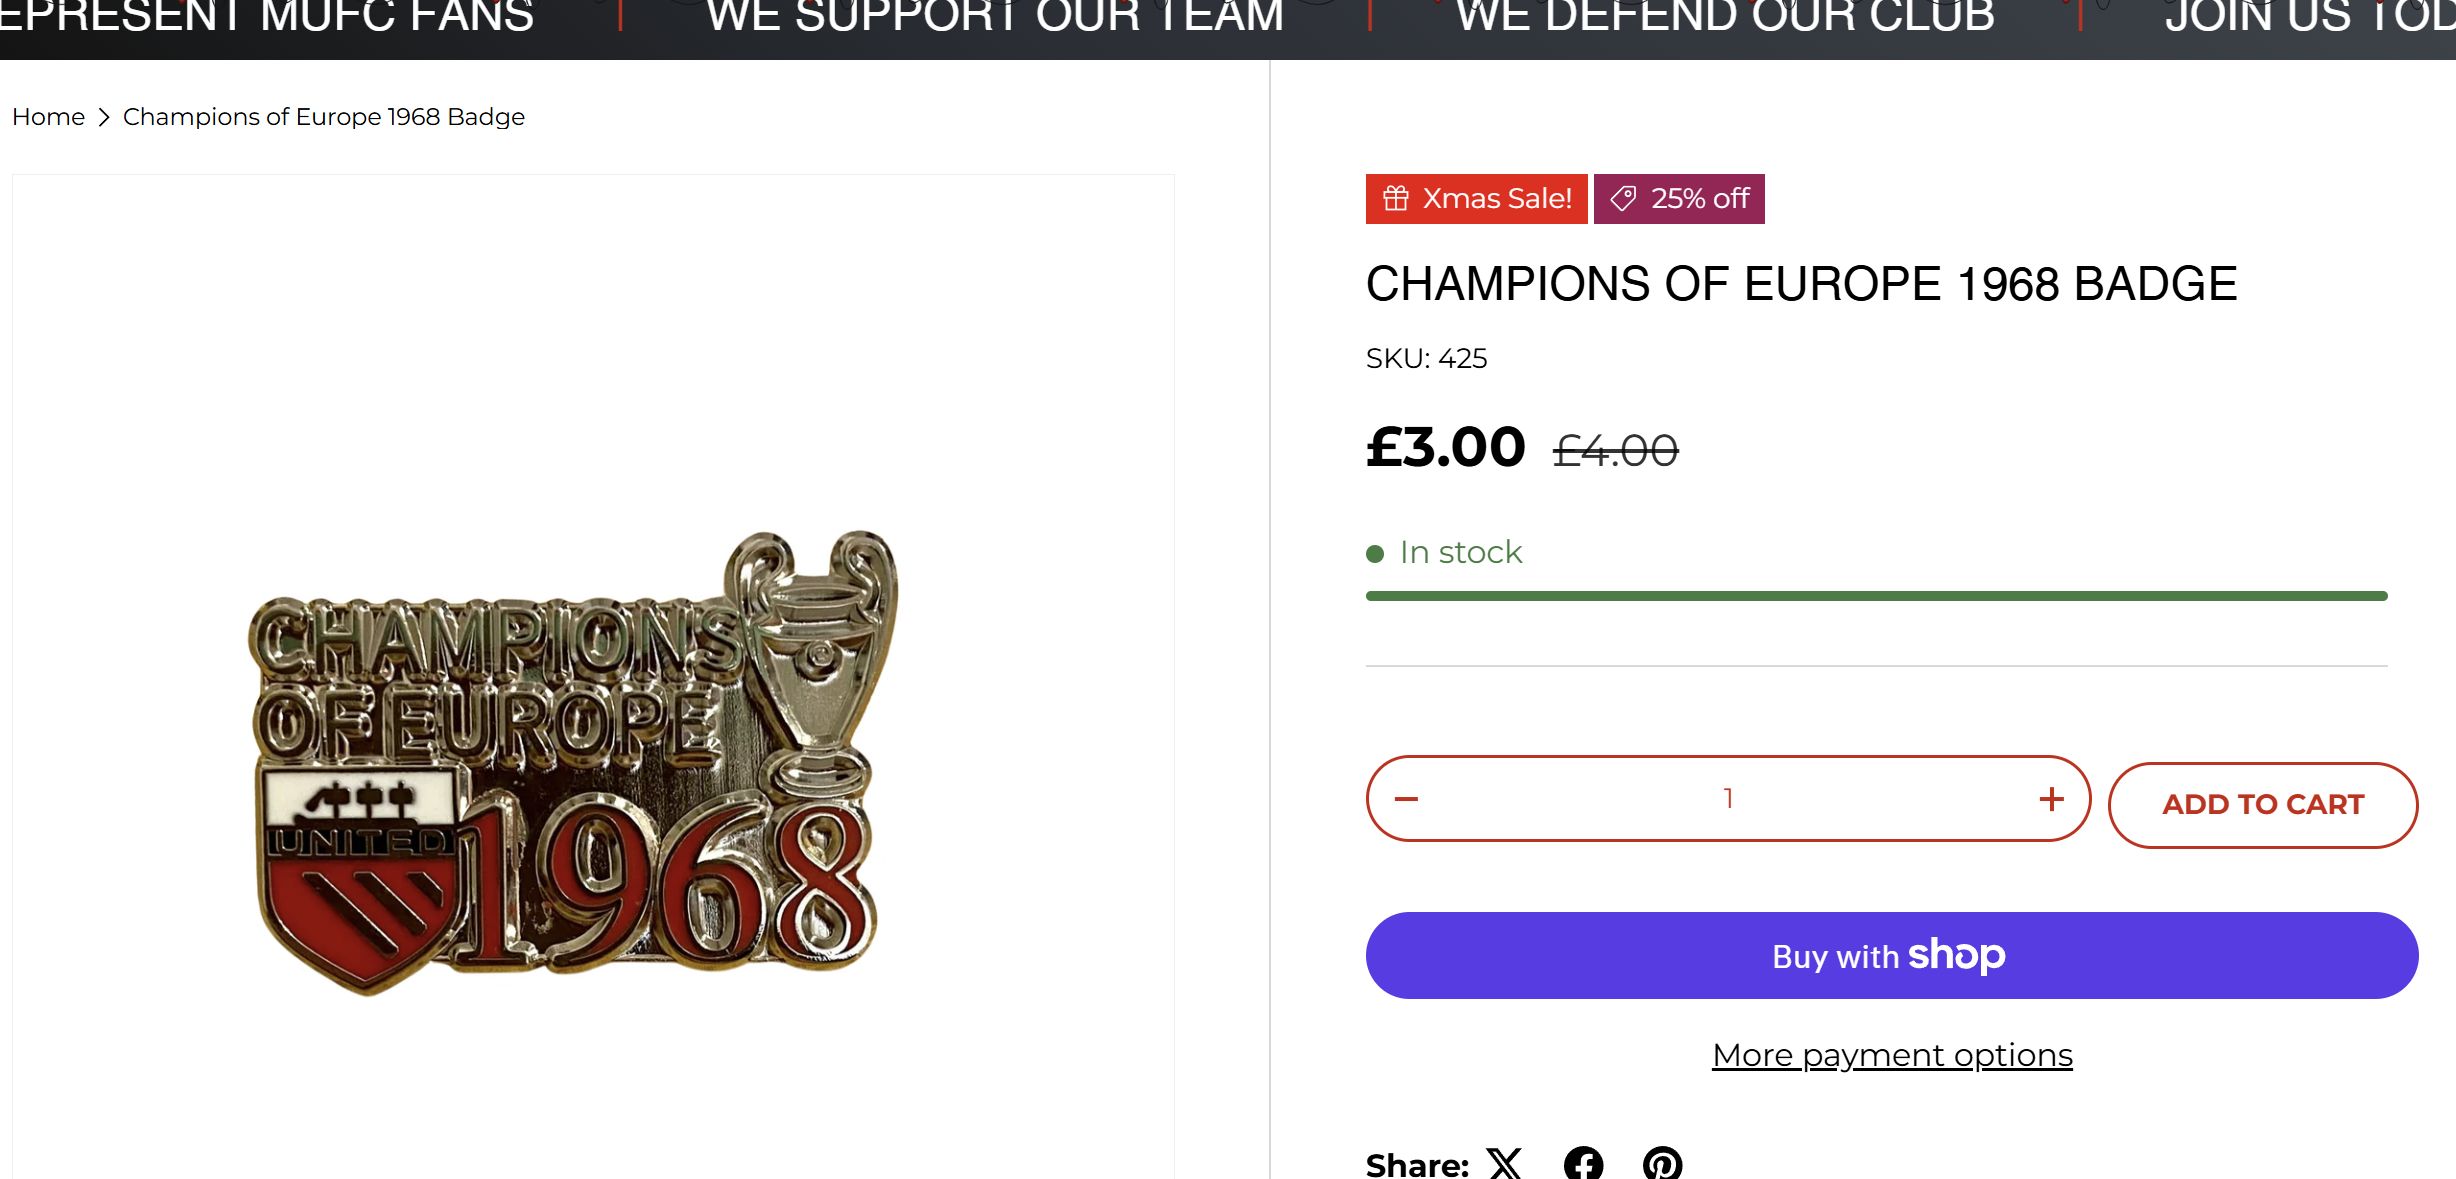
Task: Open More payment options link
Action: 1892,1055
